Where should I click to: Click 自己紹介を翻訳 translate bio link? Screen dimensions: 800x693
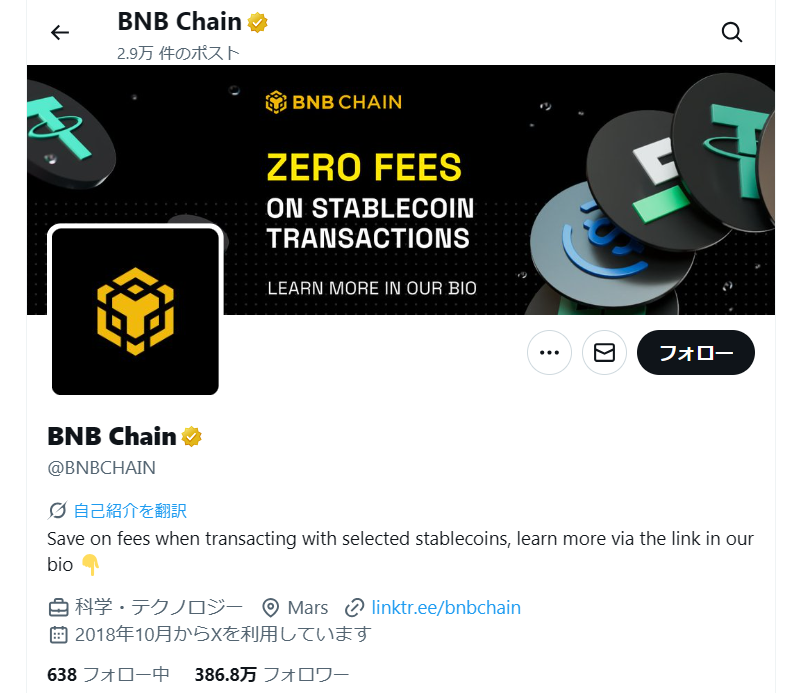[x=130, y=511]
